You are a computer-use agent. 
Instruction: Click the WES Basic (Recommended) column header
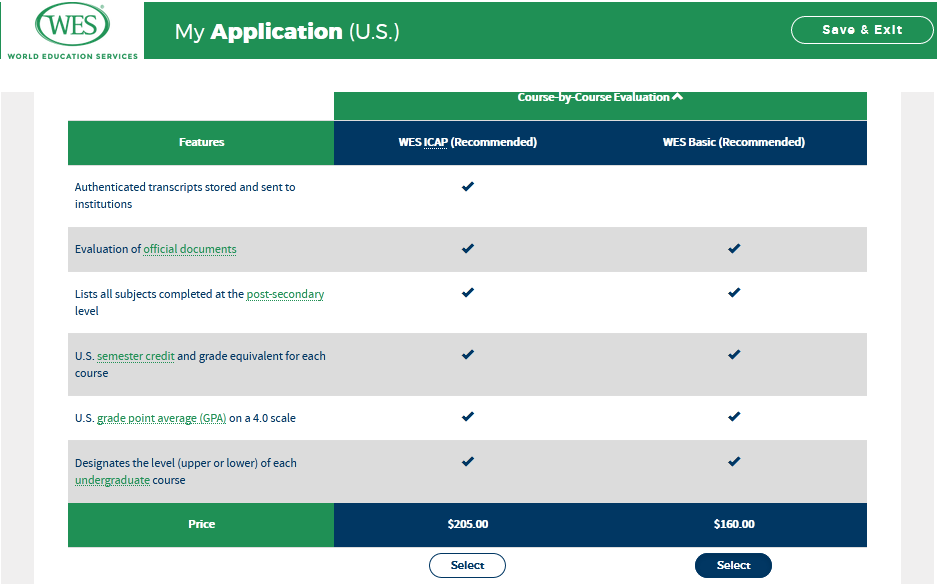point(733,142)
